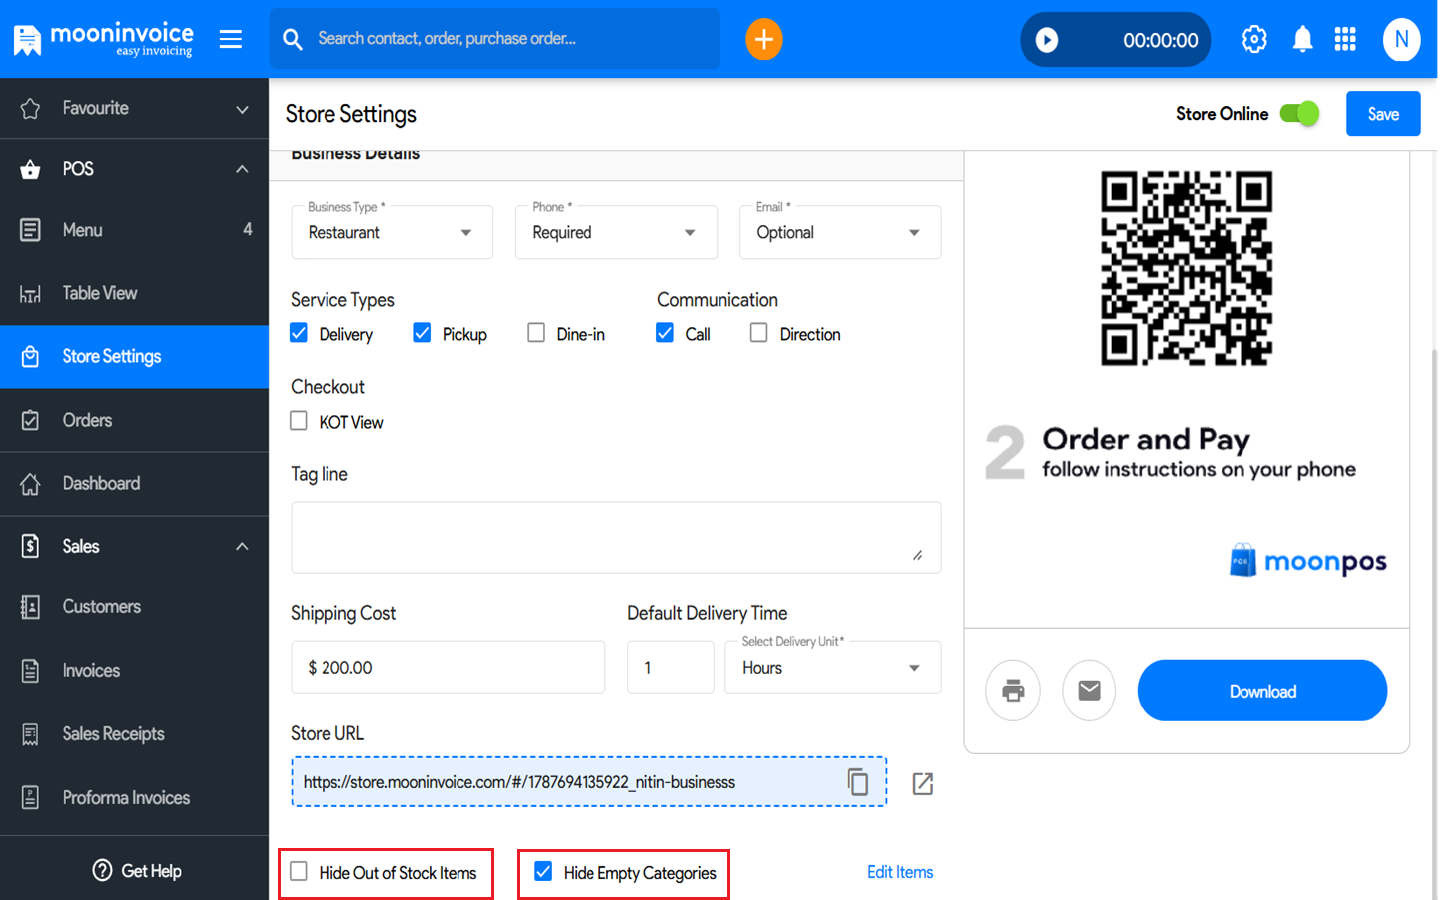Expand the Favourite section in sidebar

[134, 108]
